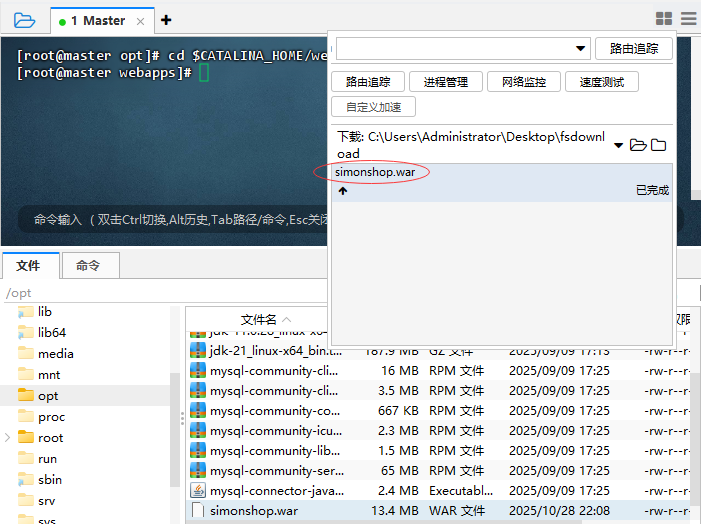
Task: Expand the root folder chevron
Action: (x=7, y=438)
